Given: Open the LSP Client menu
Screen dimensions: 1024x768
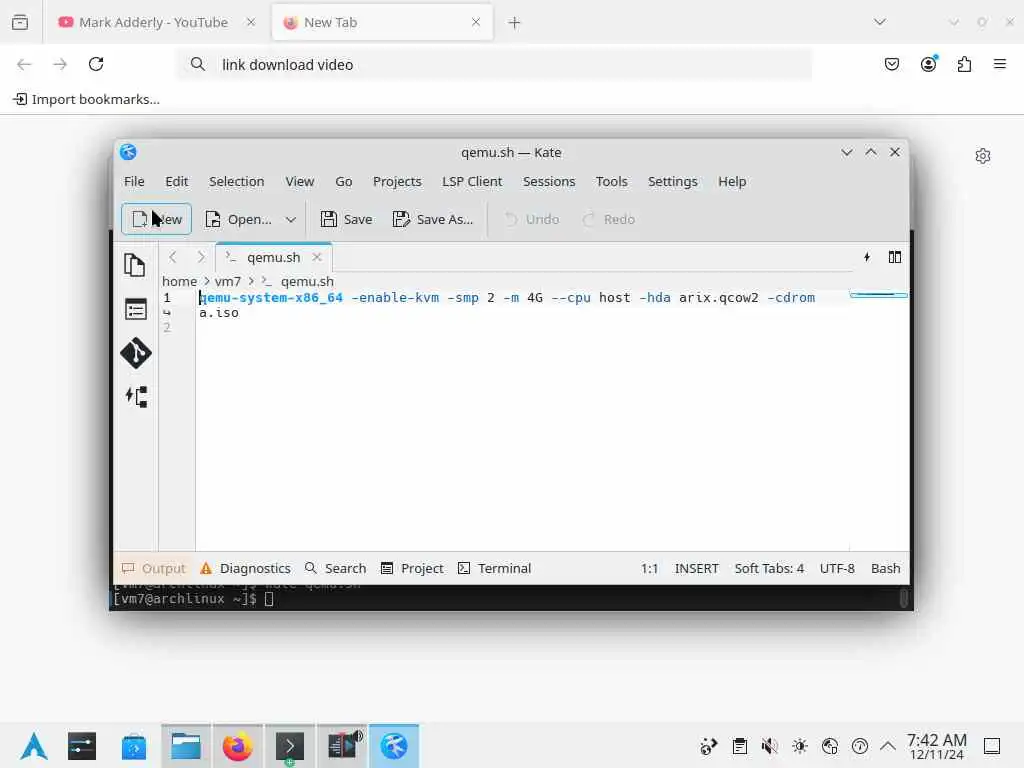Looking at the screenshot, I should 472,182.
